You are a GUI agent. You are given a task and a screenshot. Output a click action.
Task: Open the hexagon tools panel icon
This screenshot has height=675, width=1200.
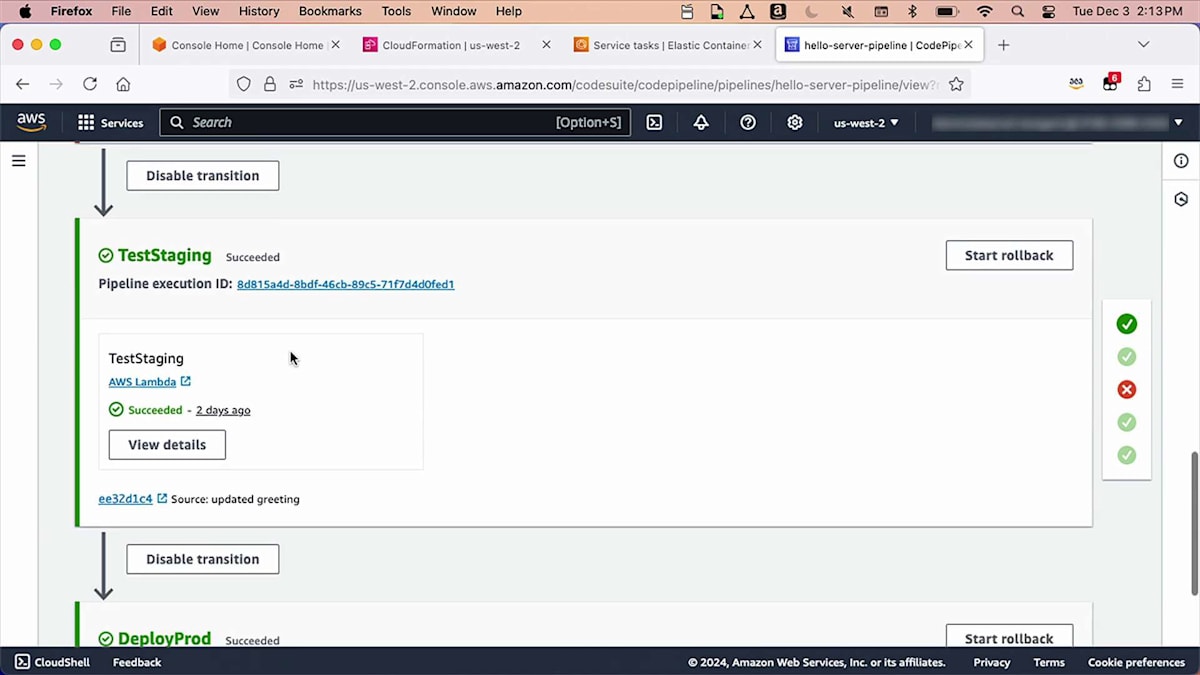1181,199
